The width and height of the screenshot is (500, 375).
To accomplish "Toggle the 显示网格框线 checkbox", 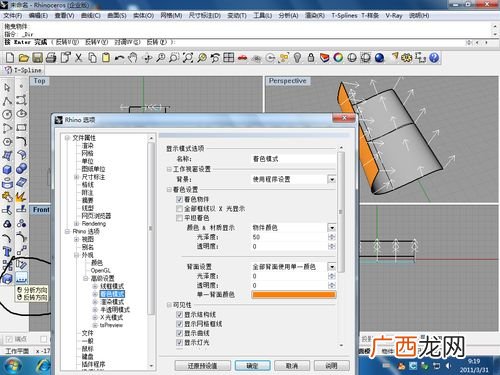I will coord(179,324).
